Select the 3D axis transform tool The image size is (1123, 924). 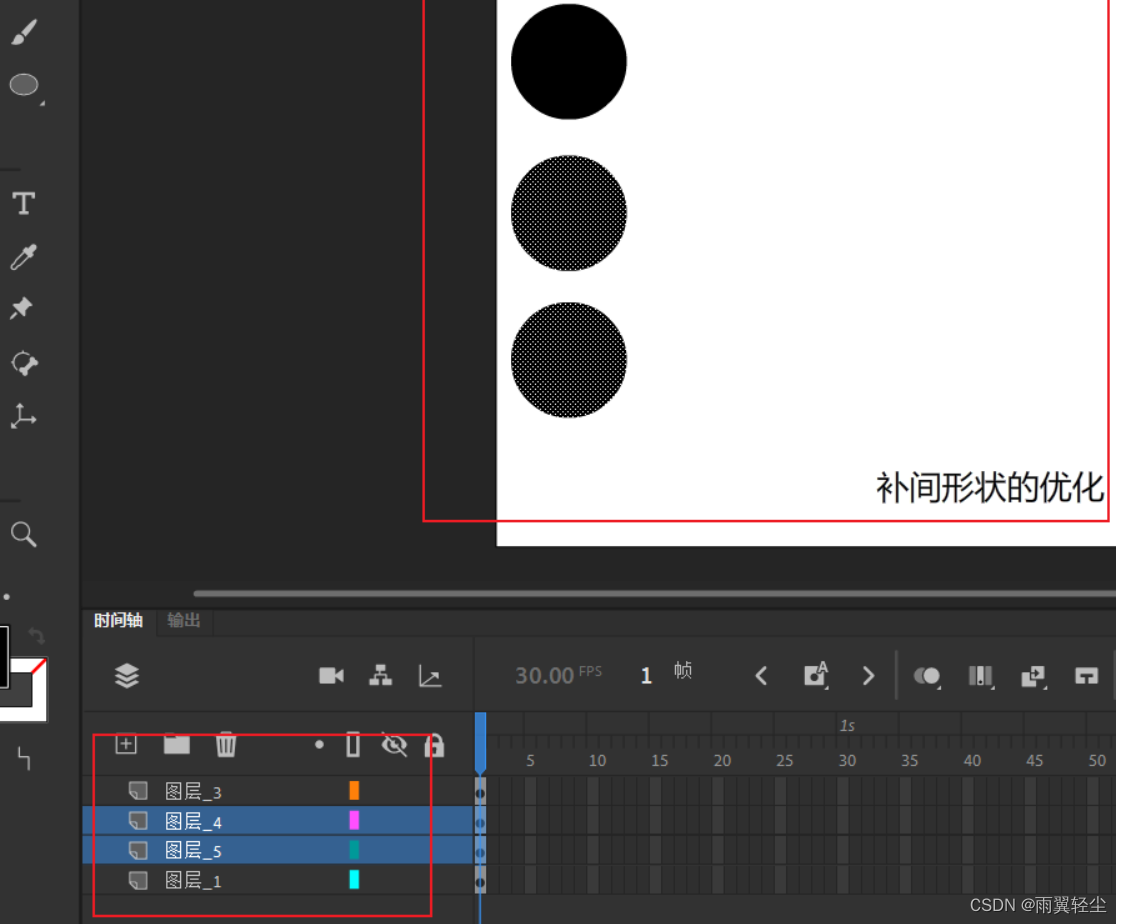click(23, 416)
